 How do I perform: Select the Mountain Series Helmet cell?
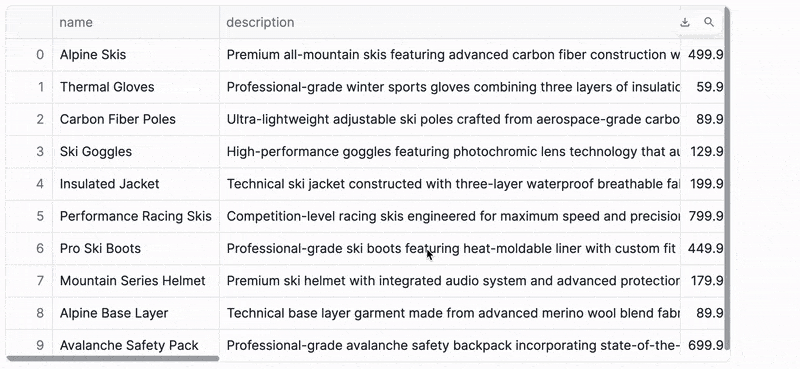[136, 281]
